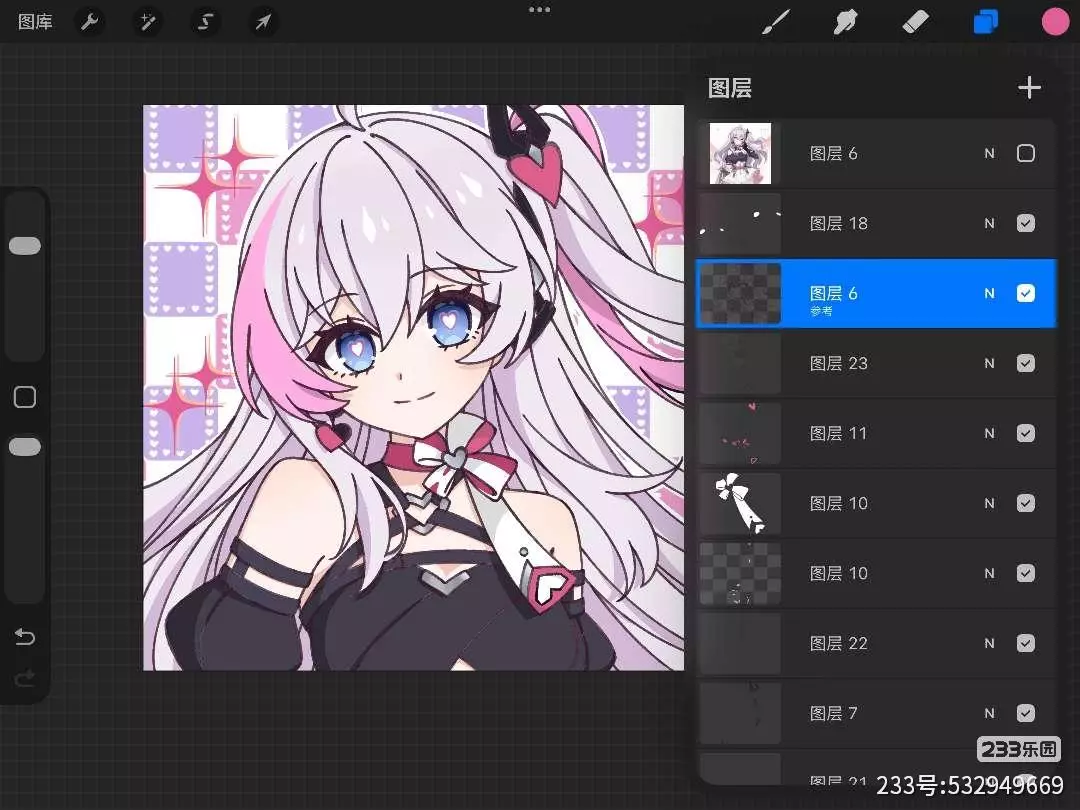This screenshot has width=1080, height=810.
Task: Open blend mode N of bow 图层 10
Action: coord(989,503)
